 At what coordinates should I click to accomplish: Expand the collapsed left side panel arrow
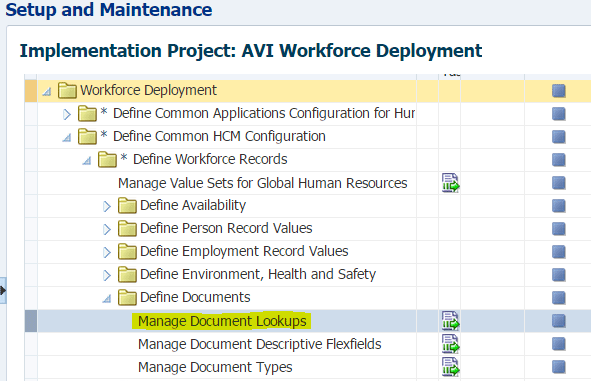(x=3, y=290)
